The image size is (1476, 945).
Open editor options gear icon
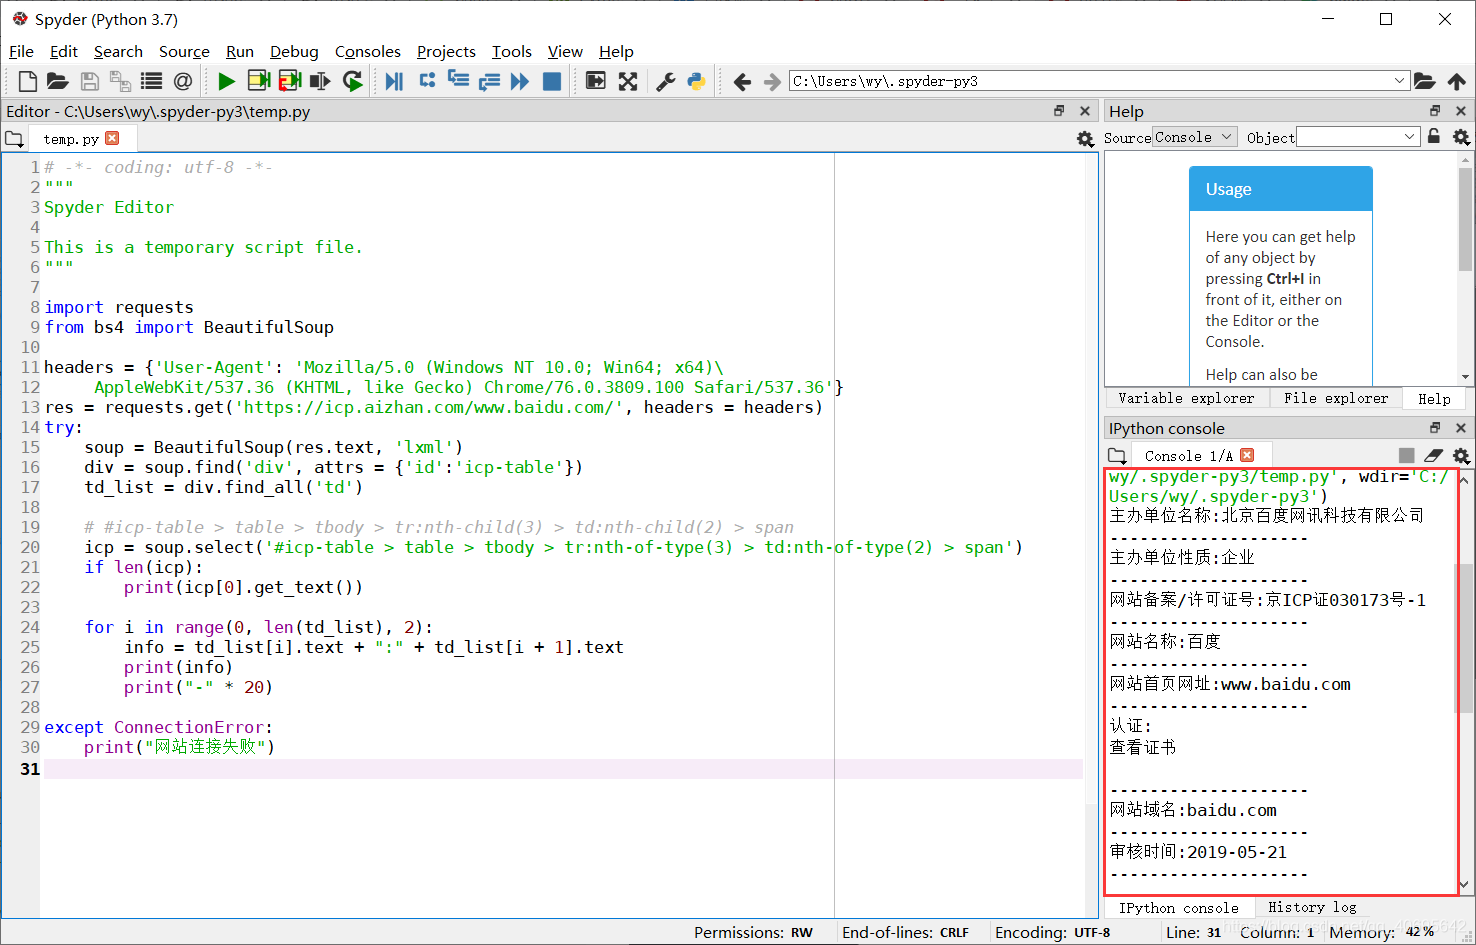1085,139
